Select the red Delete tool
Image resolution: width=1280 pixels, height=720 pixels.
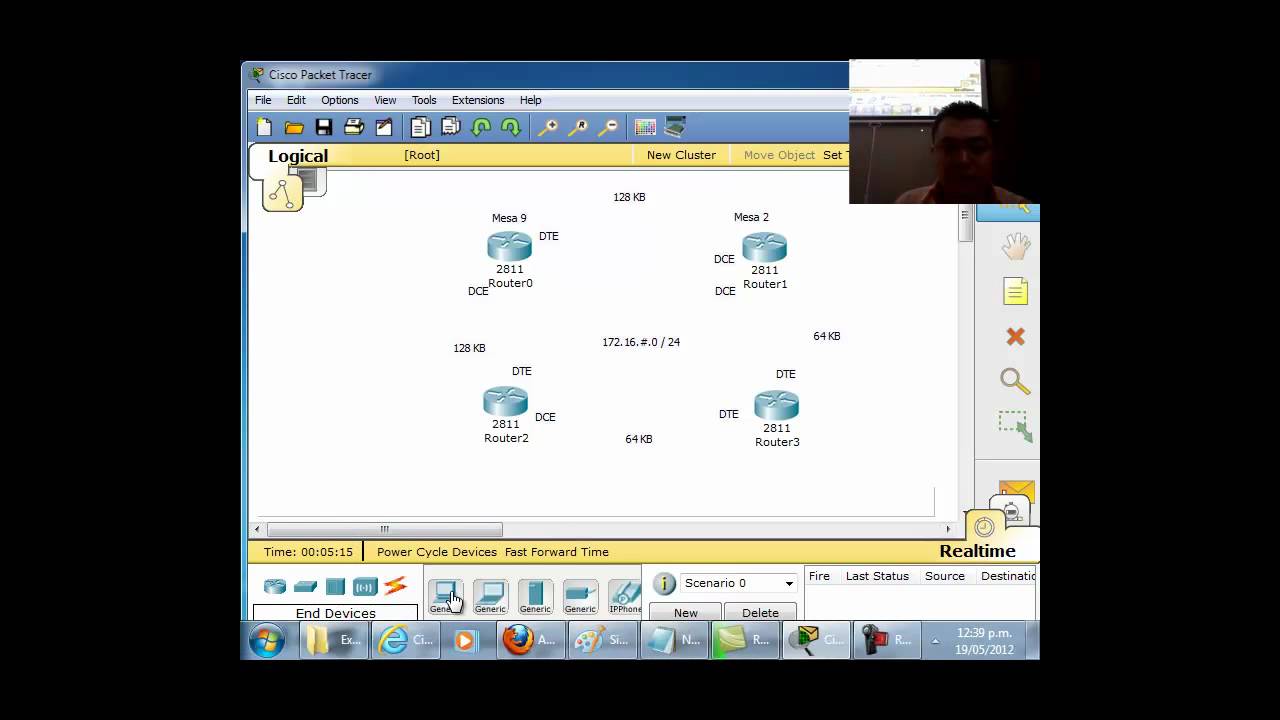coord(1015,337)
